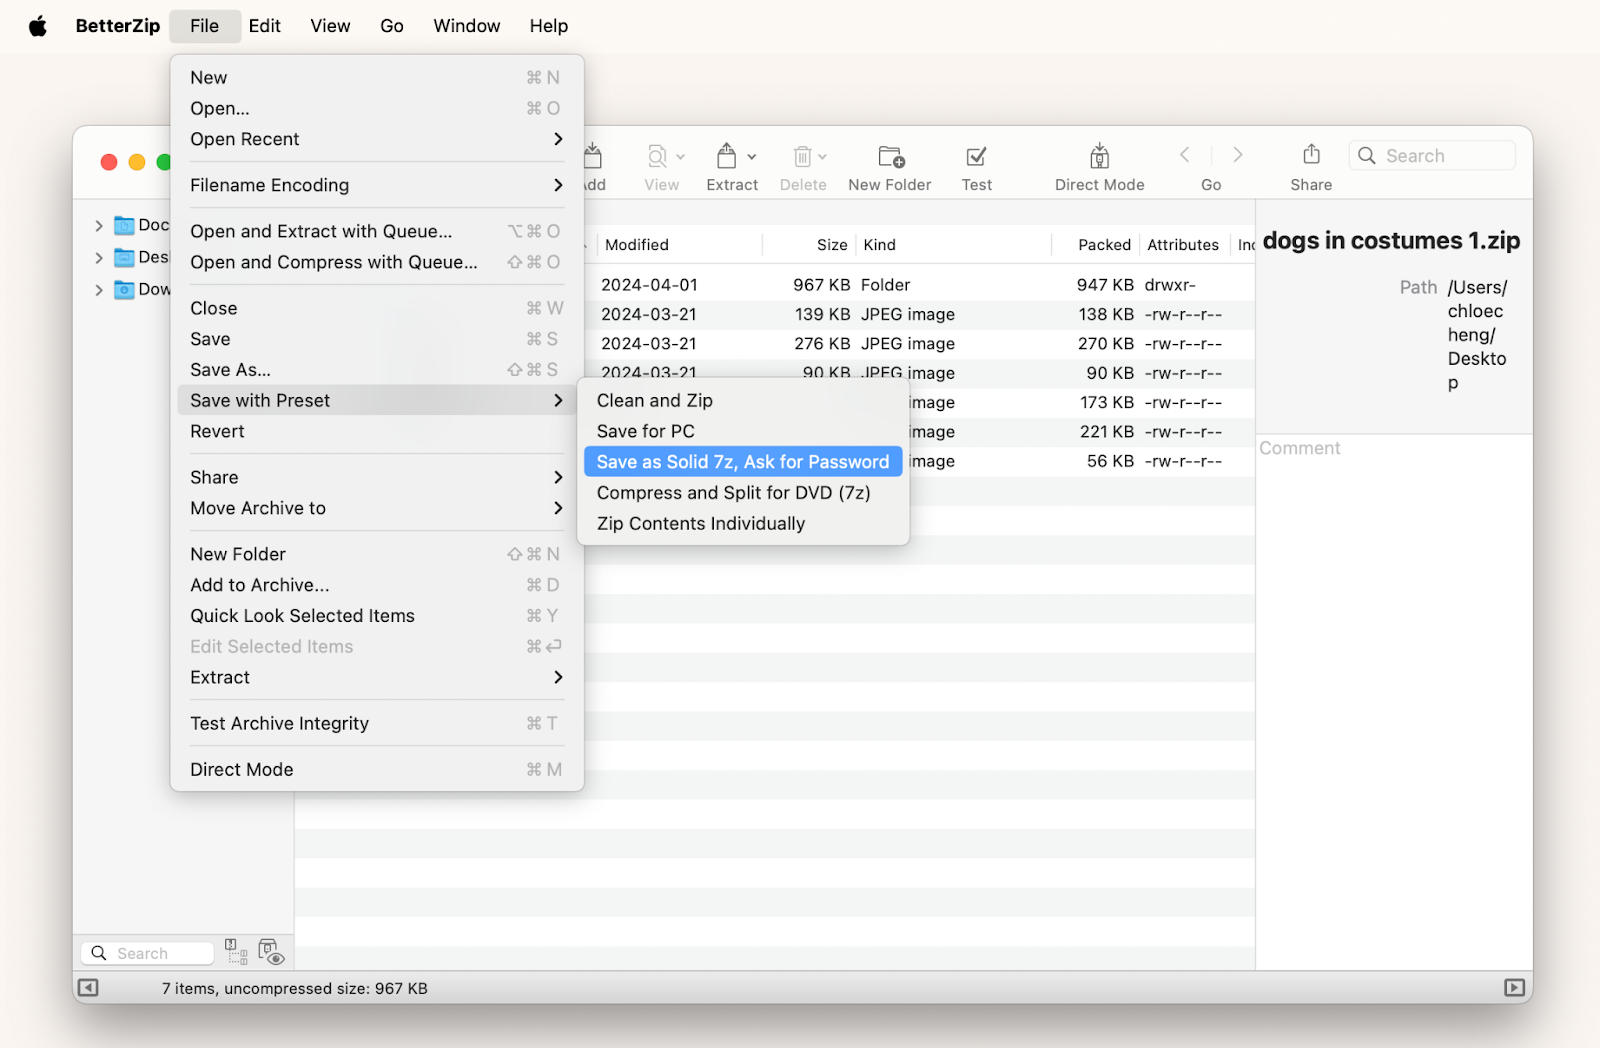Select Save as Solid 7z, Ask for Password
Screen dimensions: 1600x1048
(x=743, y=462)
